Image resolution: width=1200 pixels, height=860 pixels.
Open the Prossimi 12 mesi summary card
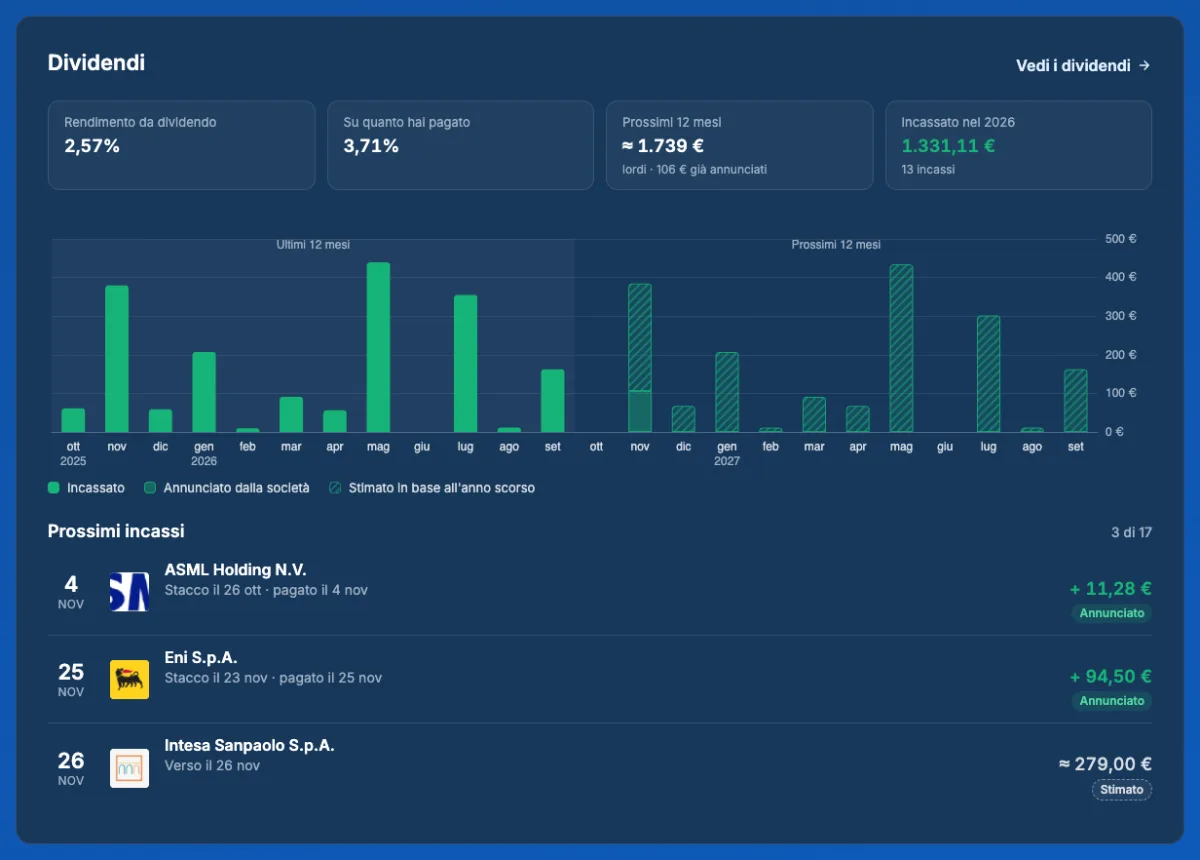(739, 145)
